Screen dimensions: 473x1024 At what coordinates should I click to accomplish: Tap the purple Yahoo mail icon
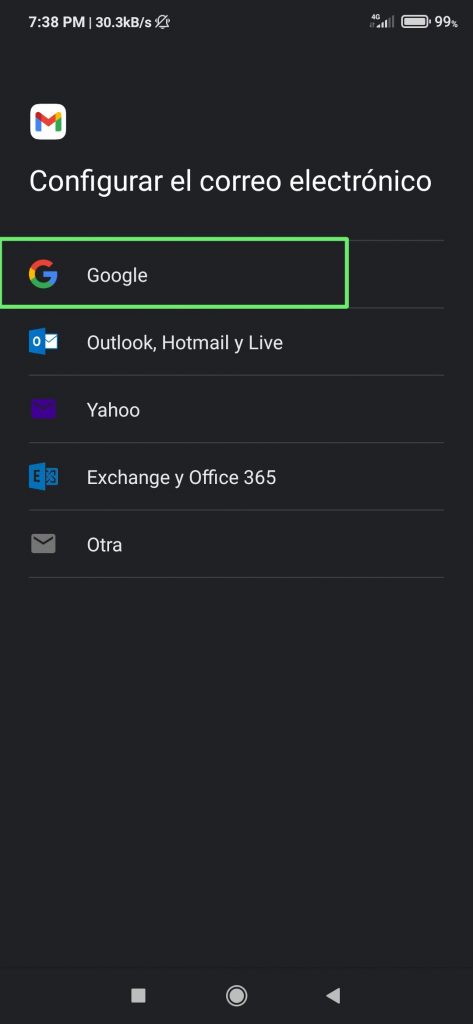point(43,409)
